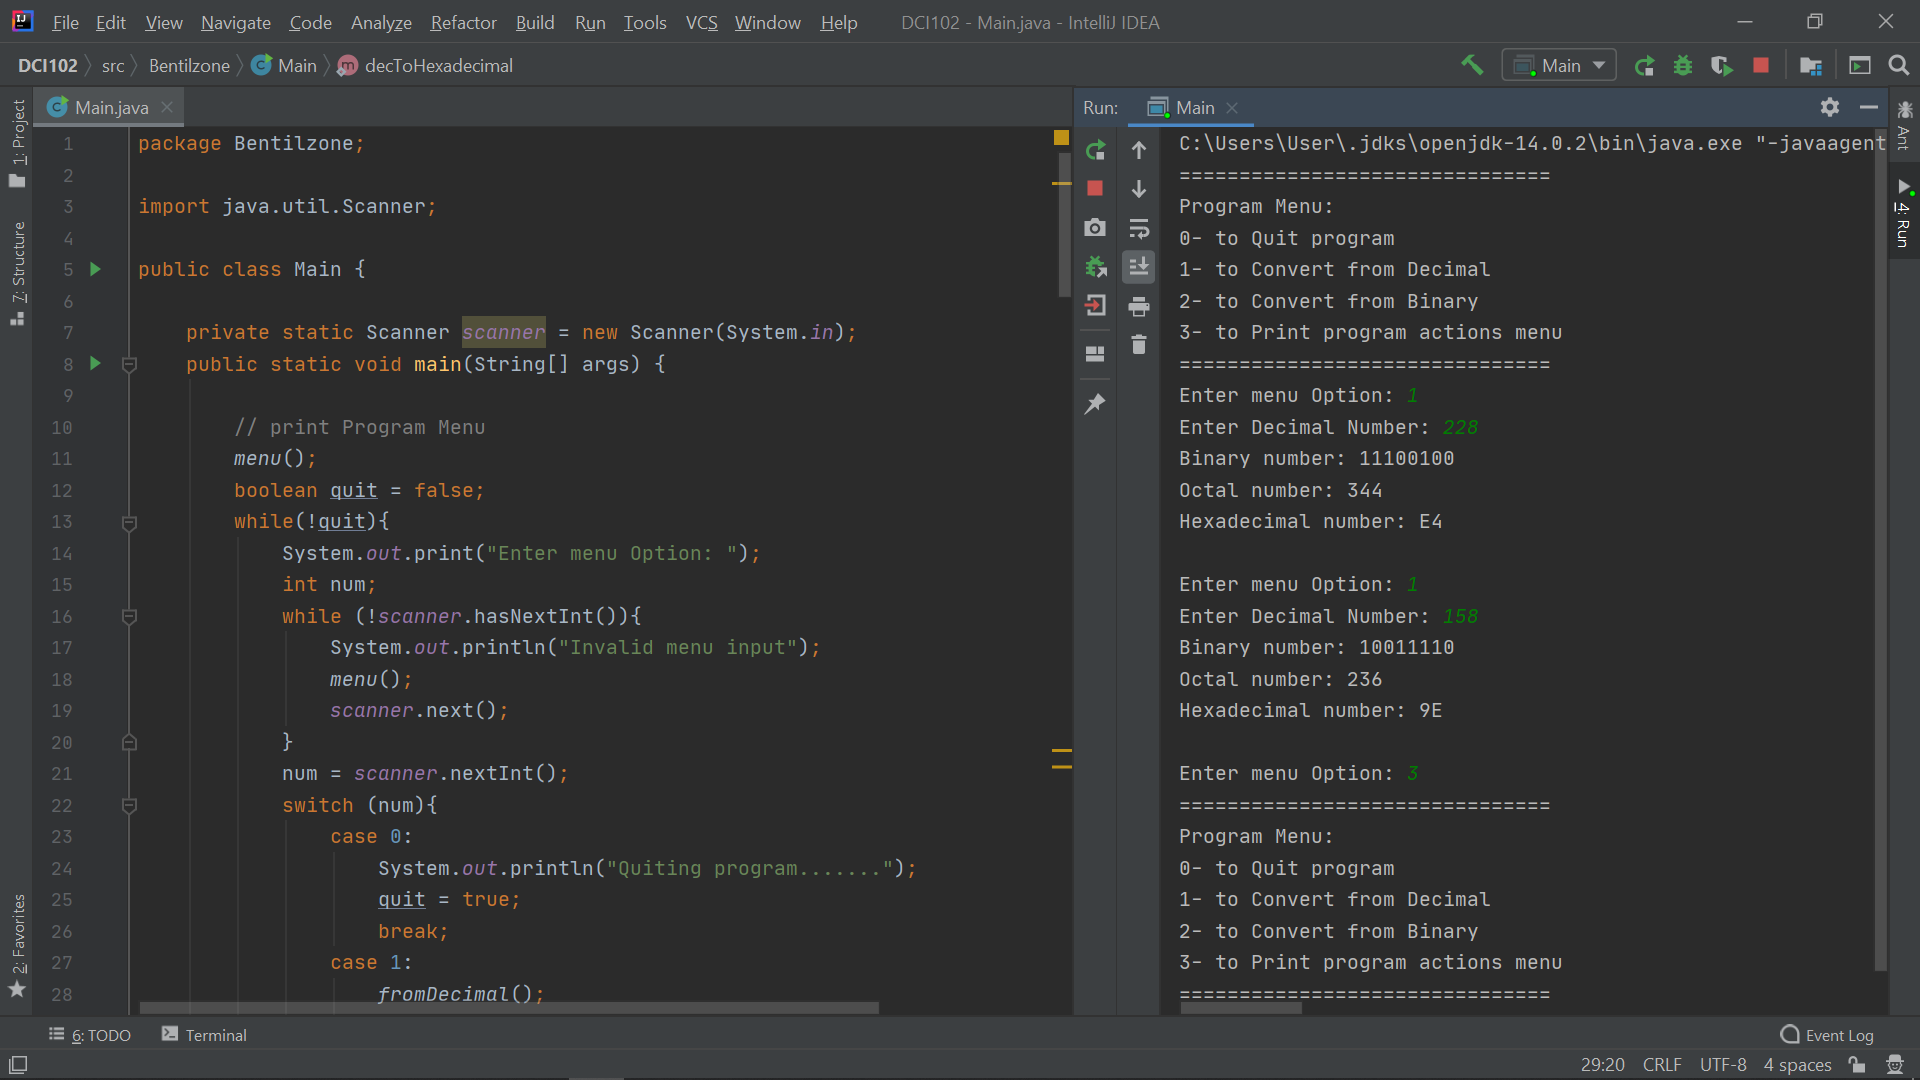Click run gutter icon at main method line
The width and height of the screenshot is (1920, 1080).
[x=95, y=363]
